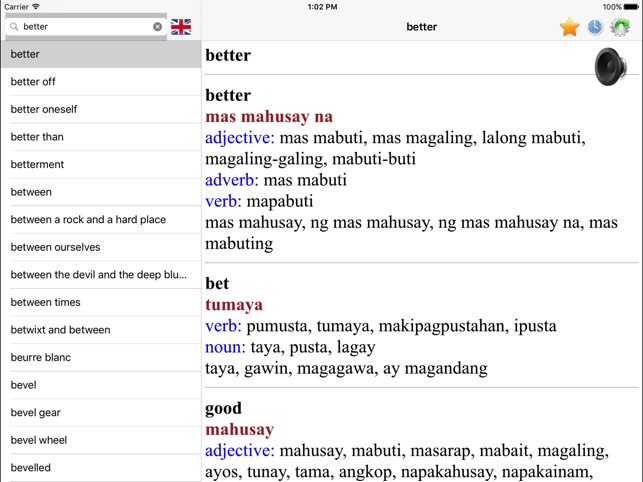643x482 pixels.
Task: Open "between a rock and a hard place"
Action: click(x=88, y=219)
